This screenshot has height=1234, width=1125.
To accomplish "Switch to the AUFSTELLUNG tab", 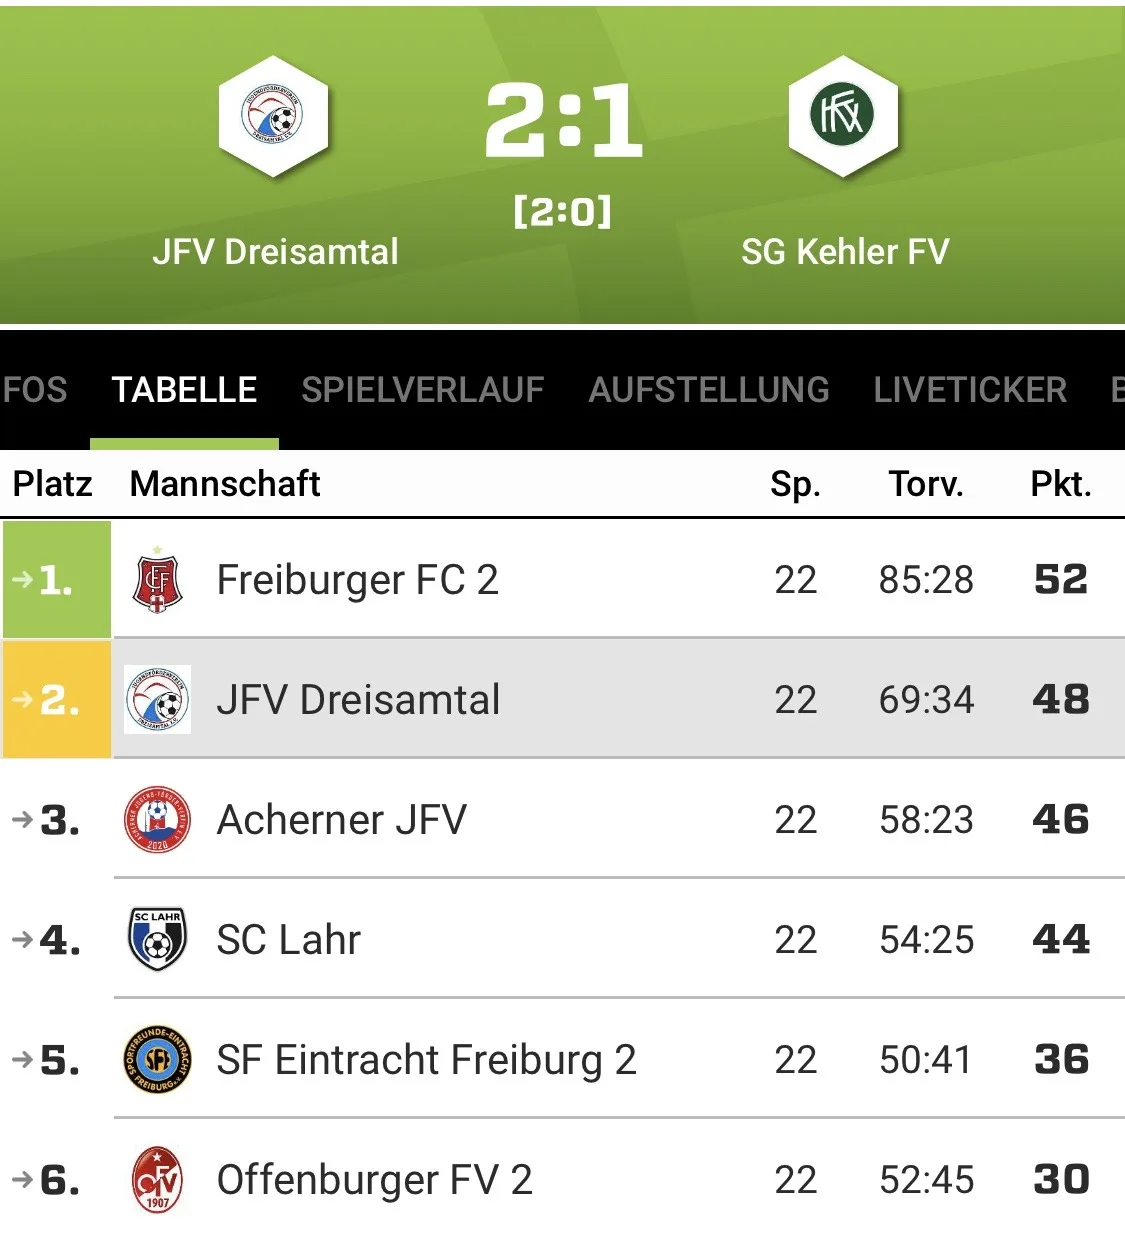I will [709, 390].
